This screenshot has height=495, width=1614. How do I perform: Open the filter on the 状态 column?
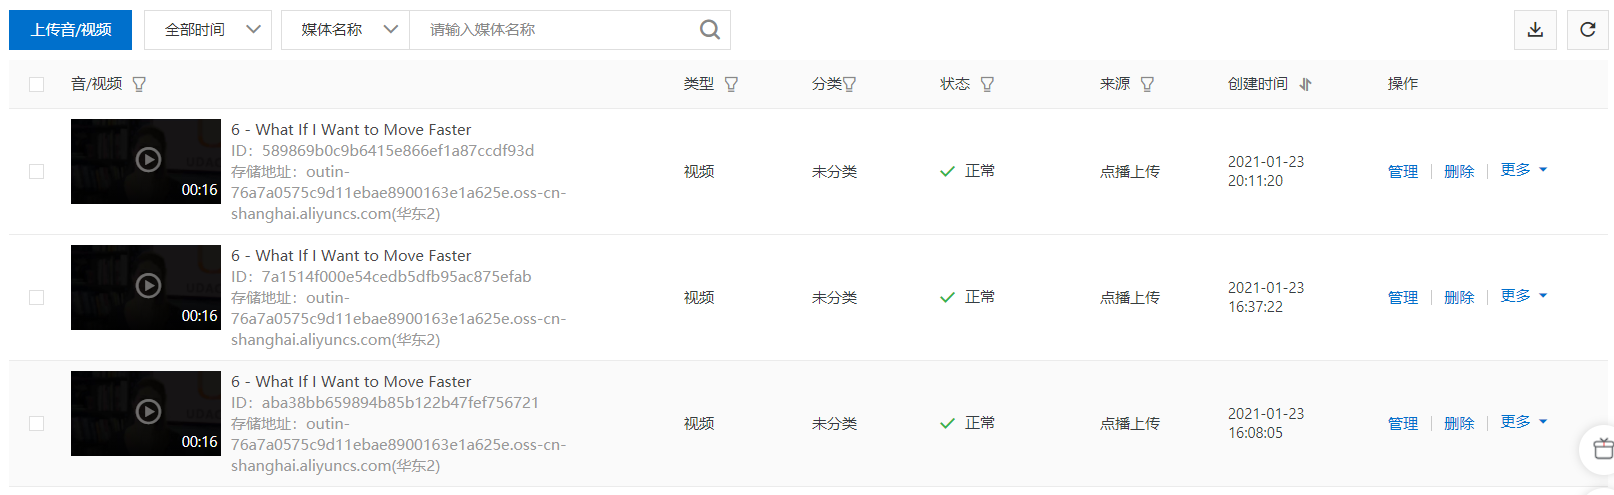(987, 84)
